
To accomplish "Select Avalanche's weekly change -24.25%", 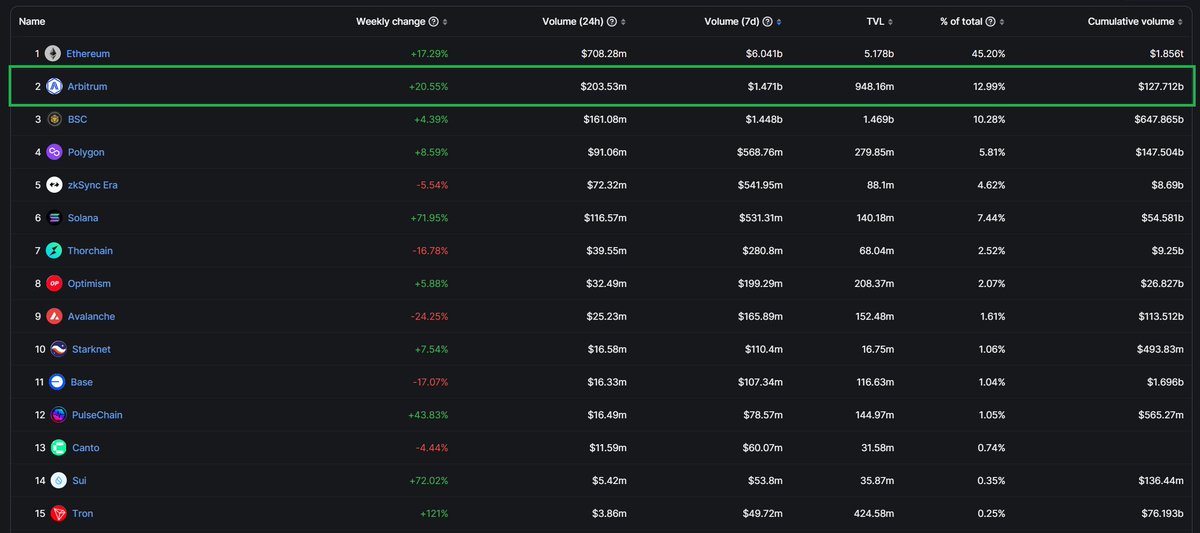I will [429, 316].
